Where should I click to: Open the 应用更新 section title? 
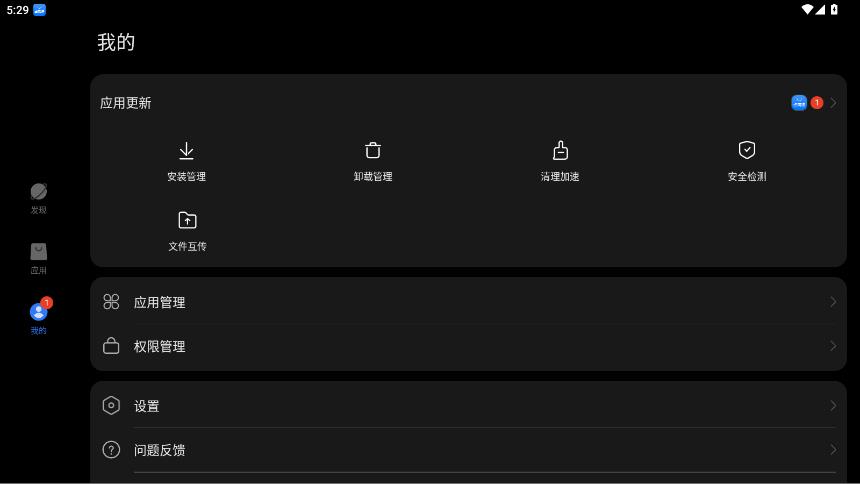[126, 103]
